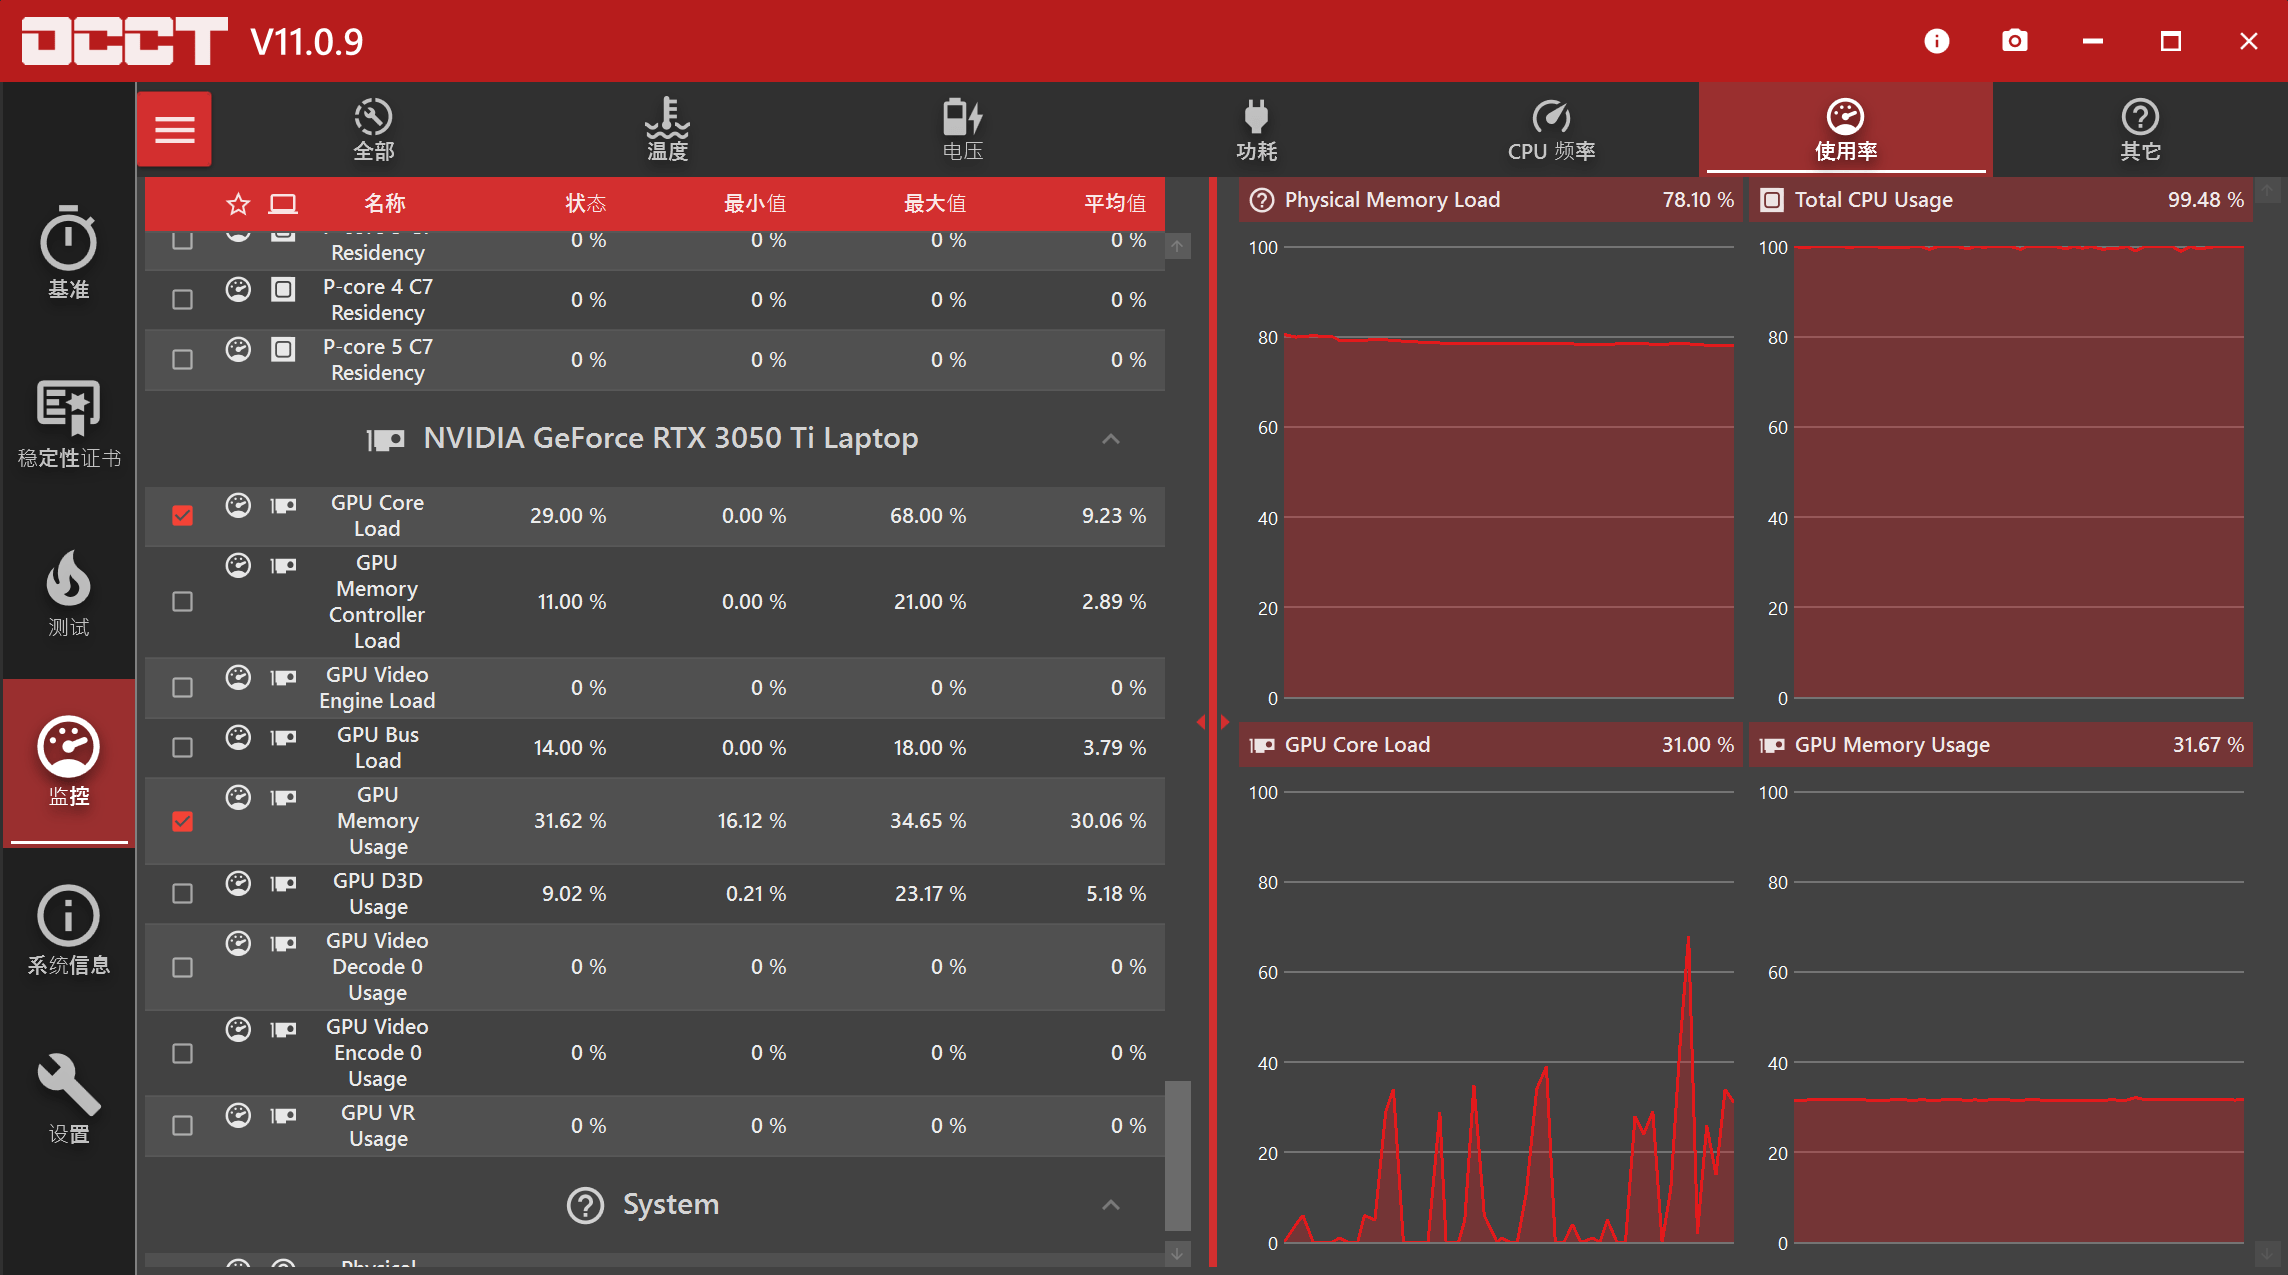
Task: Click gauge icon in GPU Core Load row
Action: 238,505
